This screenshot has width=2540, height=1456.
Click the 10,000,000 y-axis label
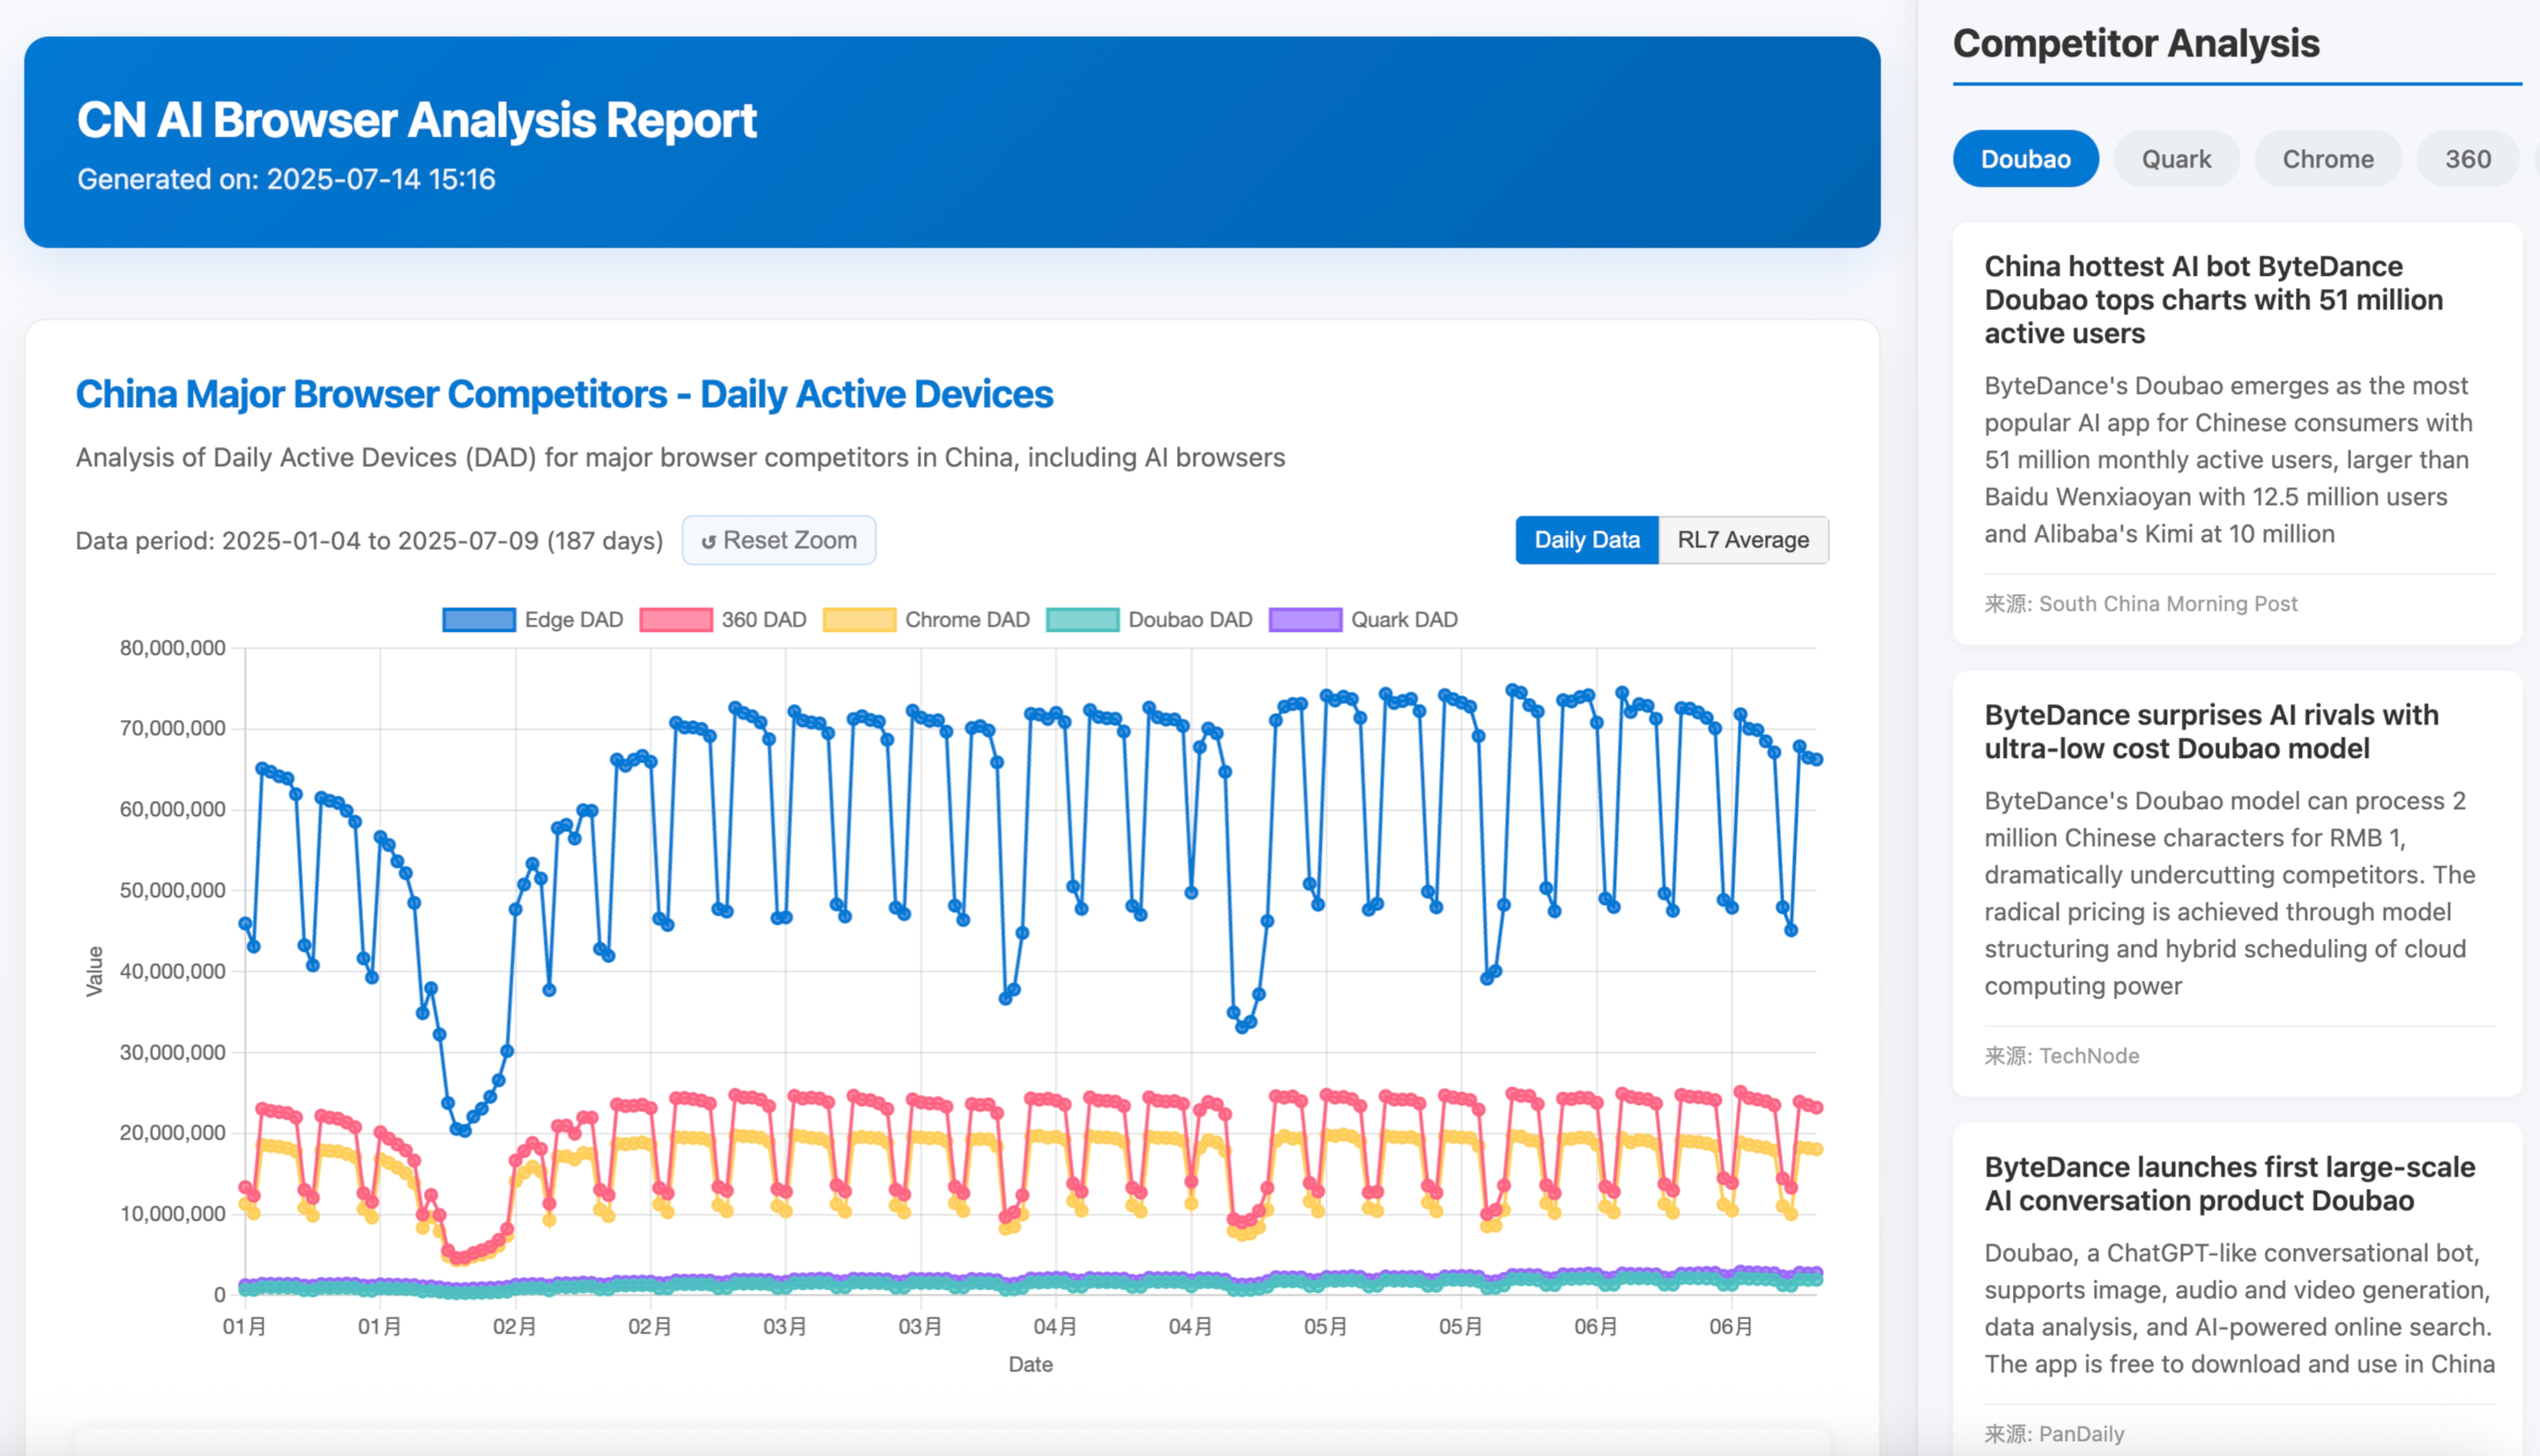(x=173, y=1214)
